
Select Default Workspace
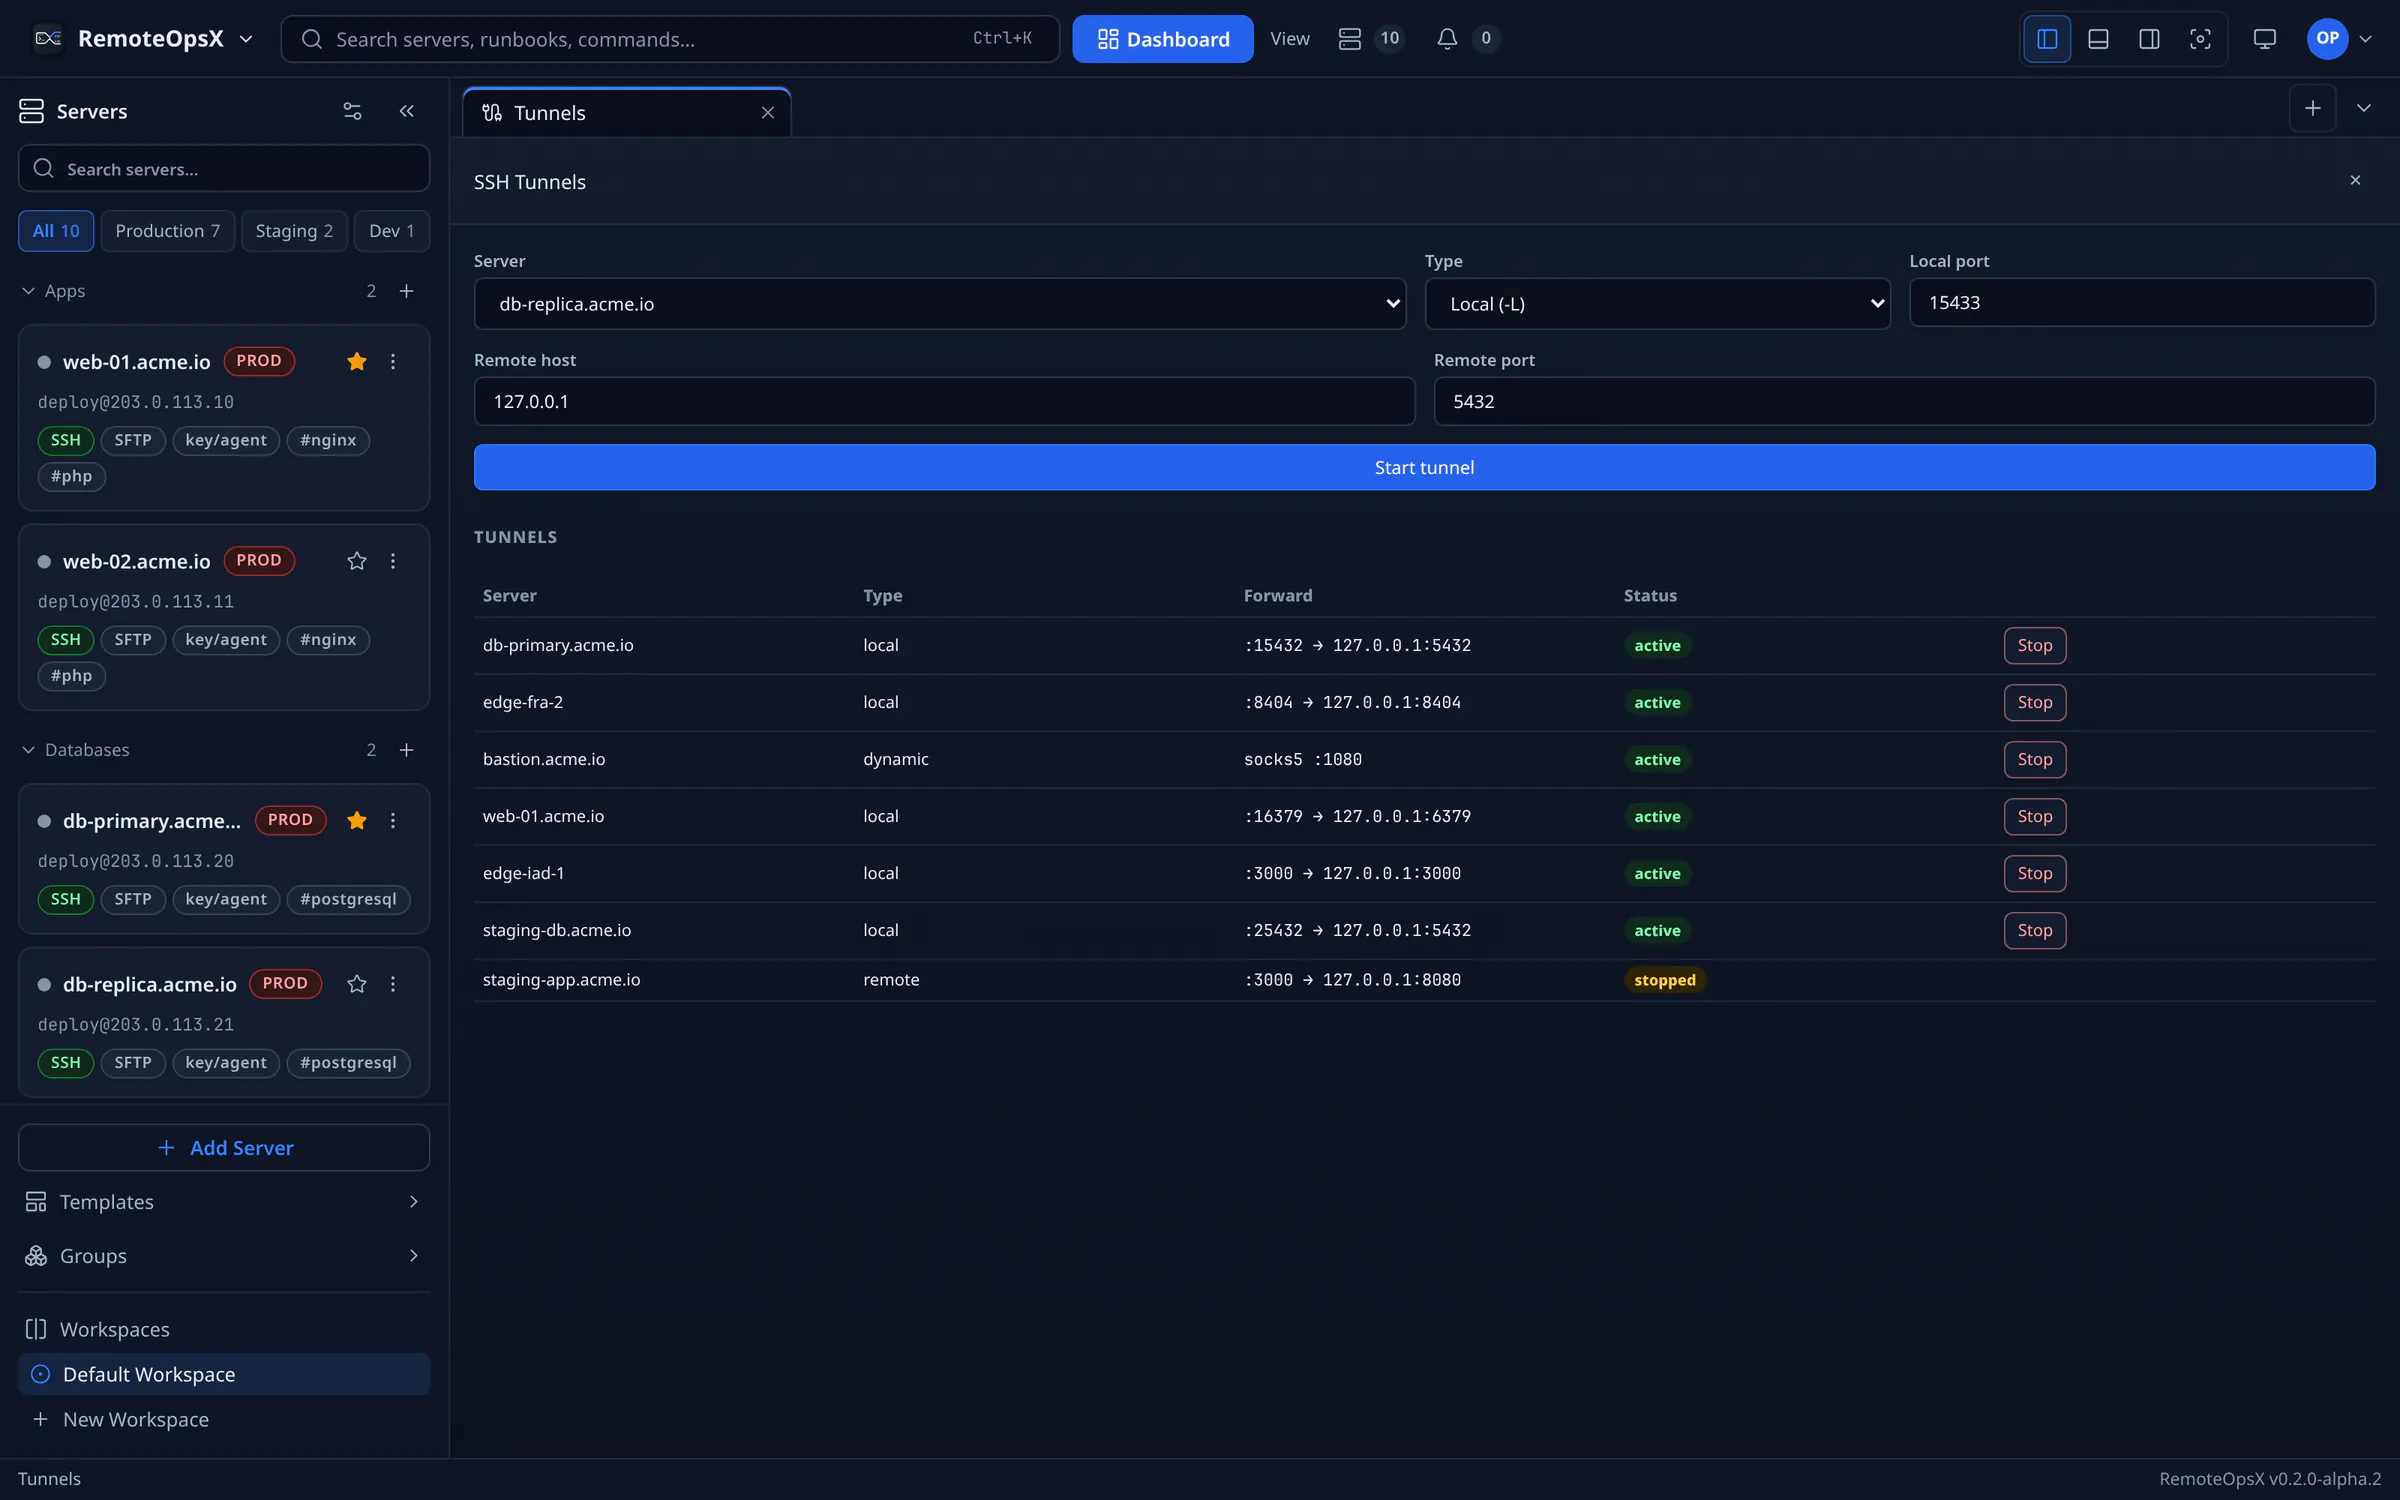click(x=224, y=1375)
